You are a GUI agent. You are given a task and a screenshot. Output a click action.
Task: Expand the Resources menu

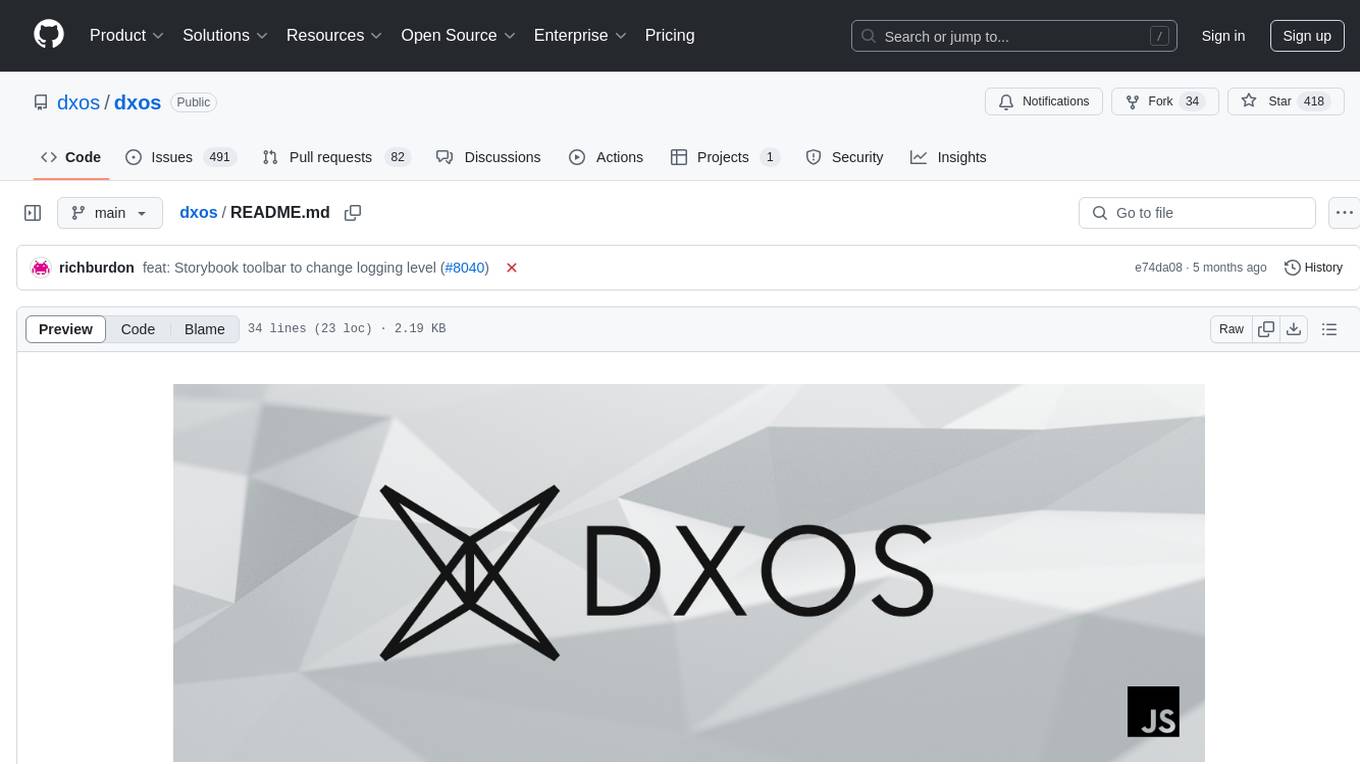[x=334, y=35]
